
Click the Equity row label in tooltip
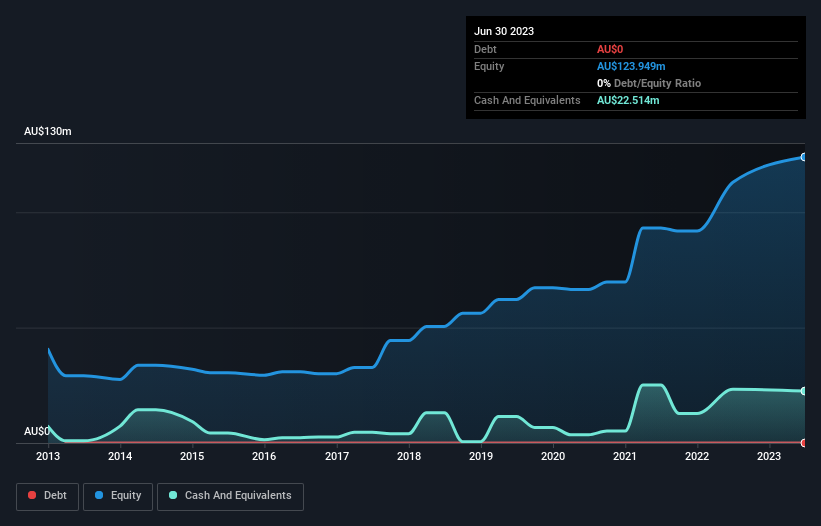tap(489, 66)
